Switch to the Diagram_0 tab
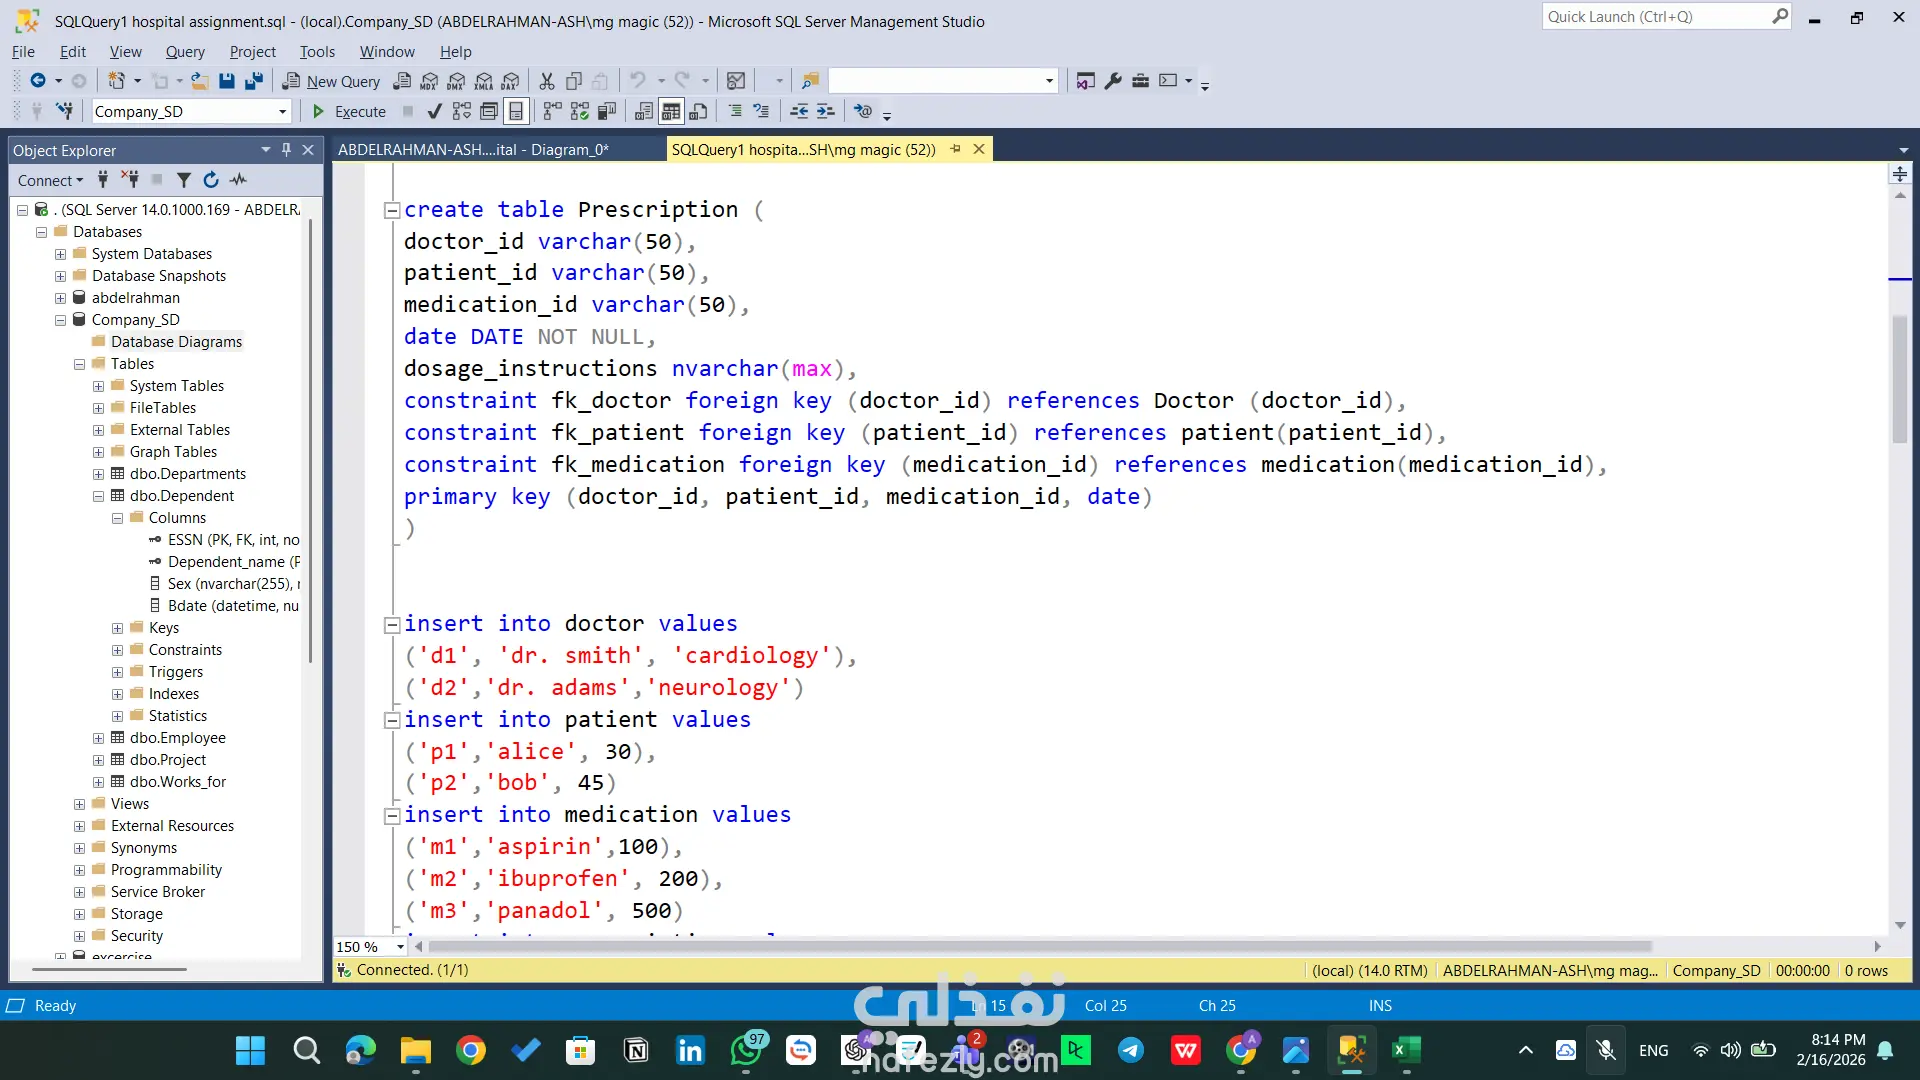This screenshot has width=1920, height=1080. 473,150
